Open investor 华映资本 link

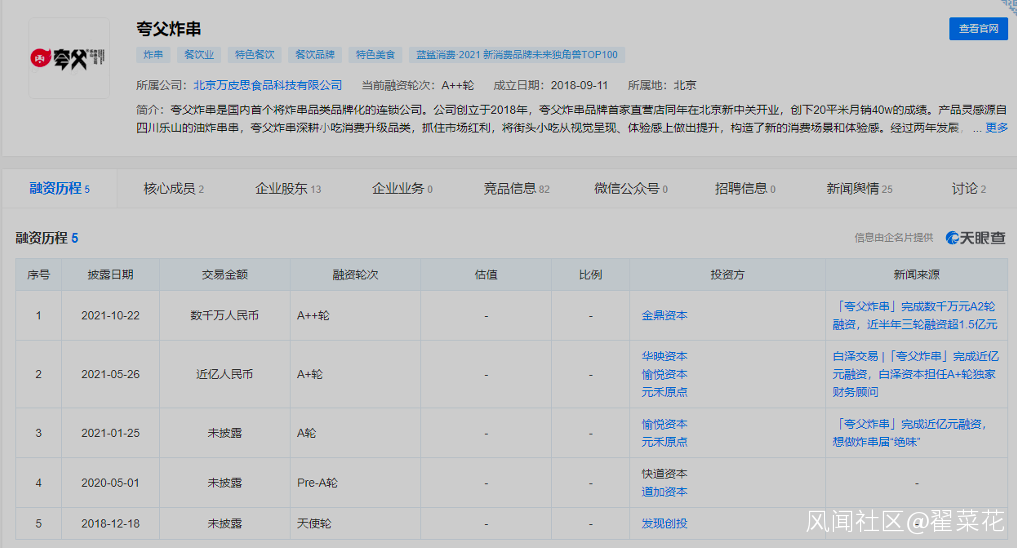[x=664, y=356]
